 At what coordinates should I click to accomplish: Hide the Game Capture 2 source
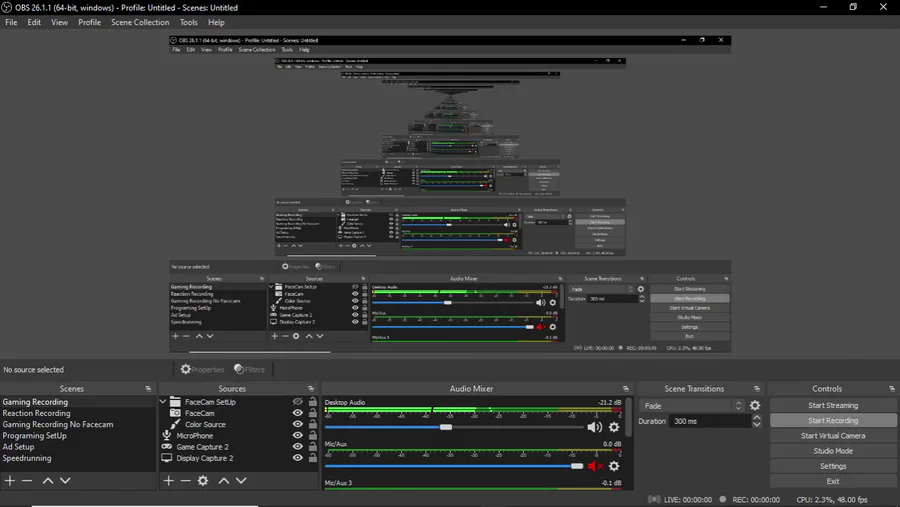(297, 447)
